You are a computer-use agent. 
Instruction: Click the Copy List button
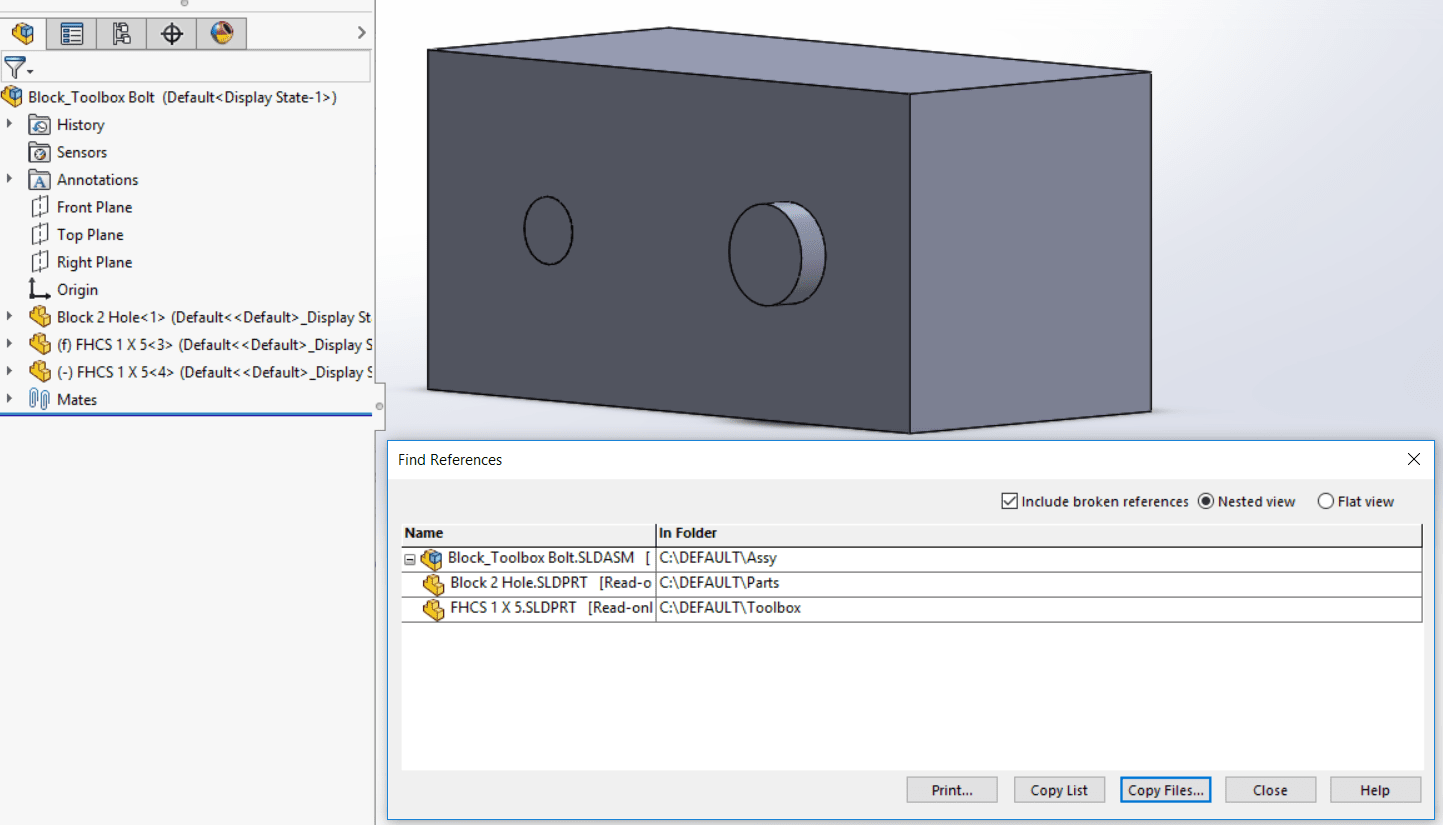(1059, 790)
